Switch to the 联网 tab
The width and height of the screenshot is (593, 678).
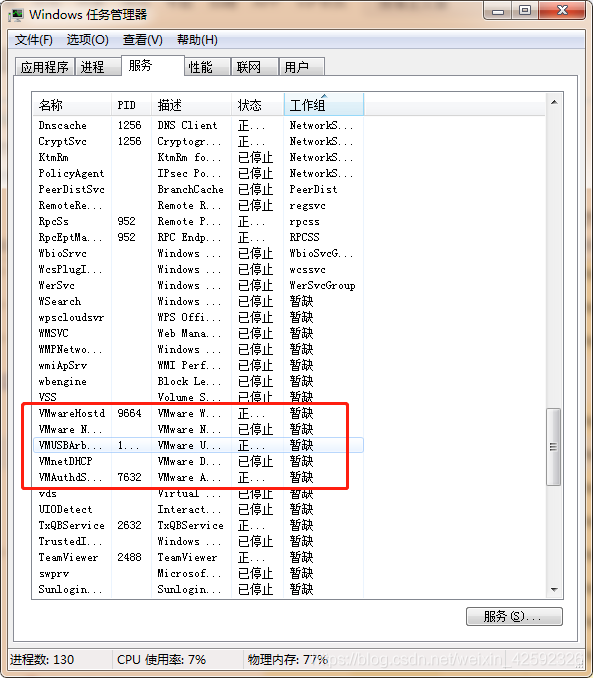[x=255, y=67]
